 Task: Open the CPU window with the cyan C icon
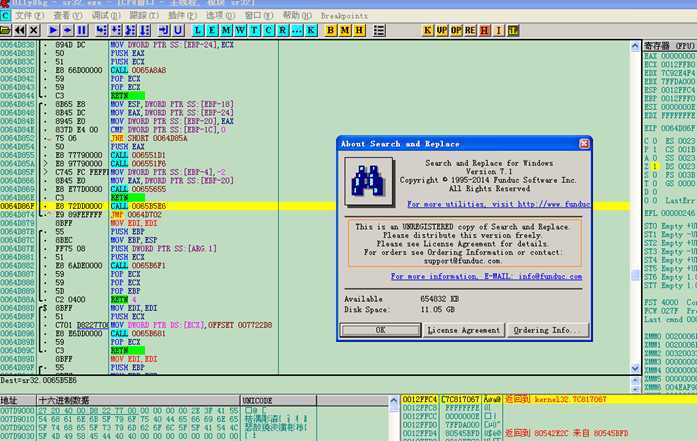(269, 30)
